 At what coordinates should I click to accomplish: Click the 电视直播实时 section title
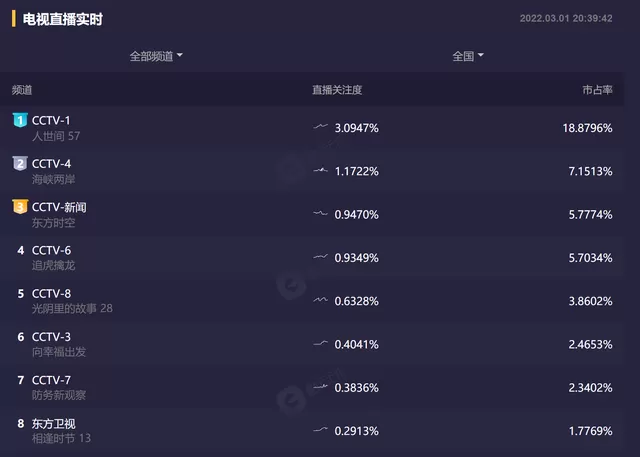(x=62, y=19)
